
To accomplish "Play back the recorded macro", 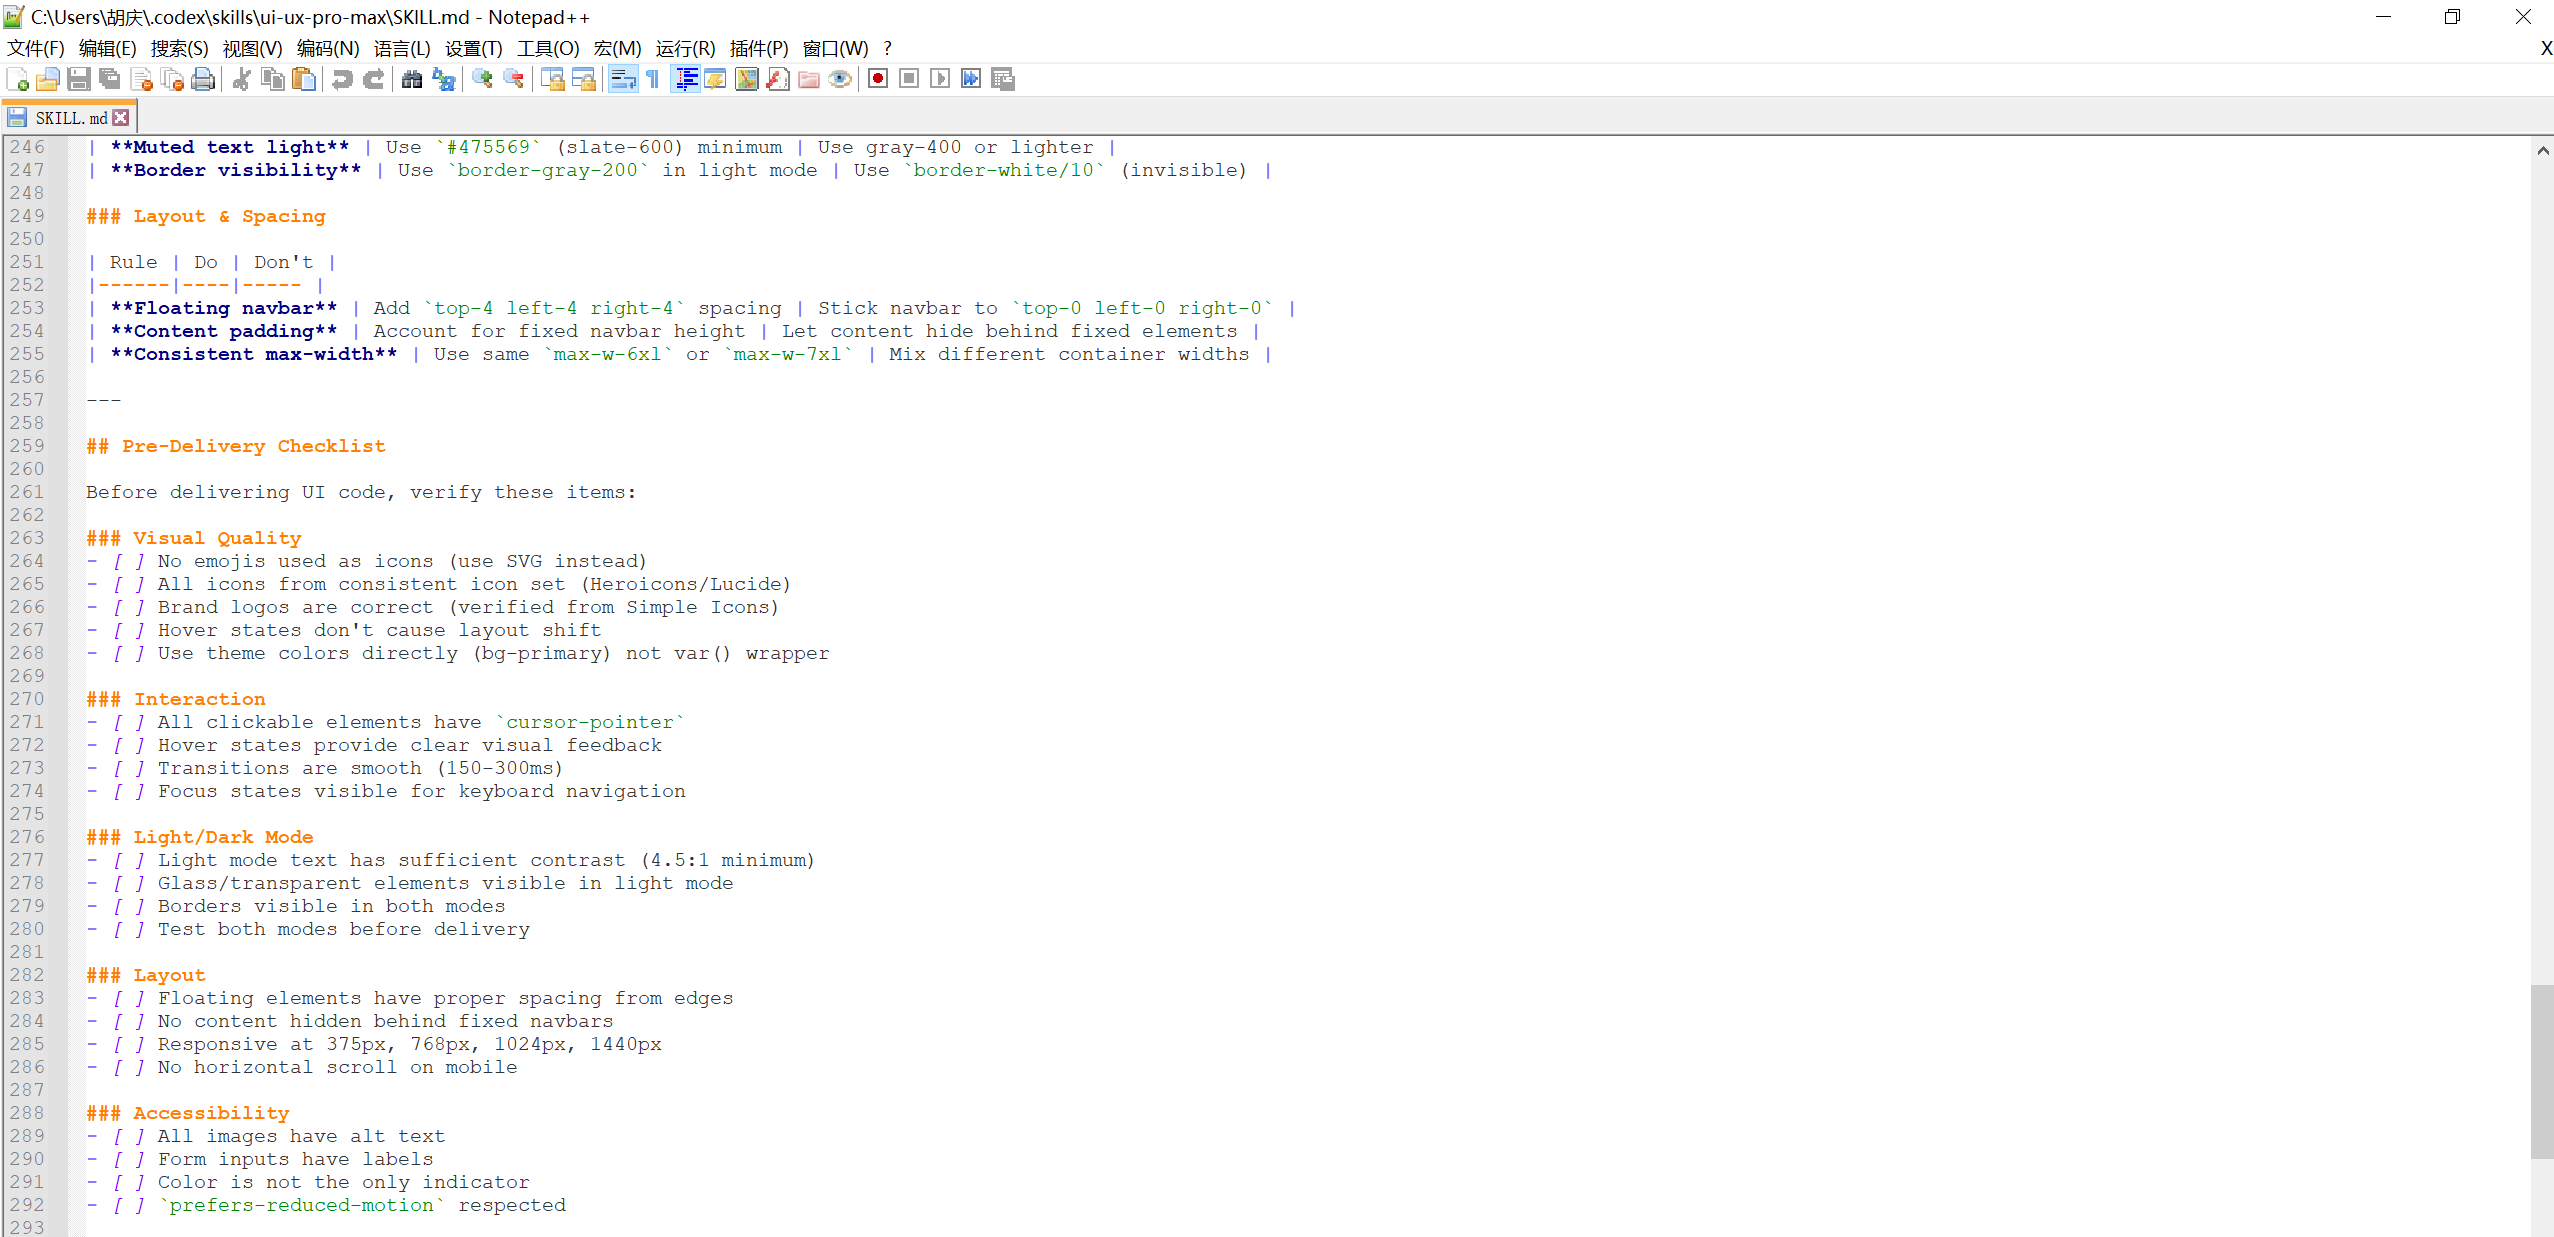I will coord(940,79).
